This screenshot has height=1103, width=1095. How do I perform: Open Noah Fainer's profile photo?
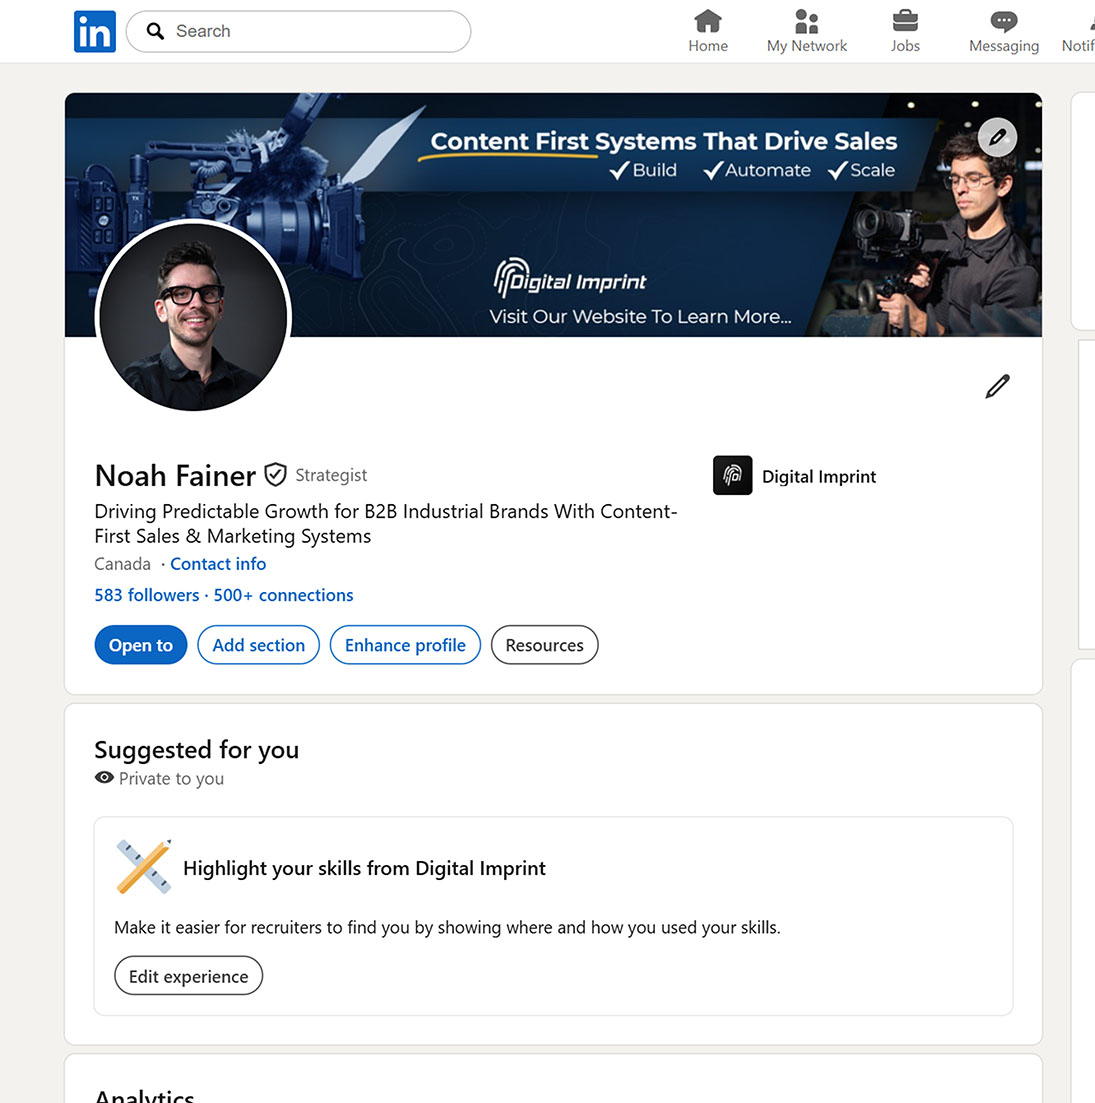point(193,317)
